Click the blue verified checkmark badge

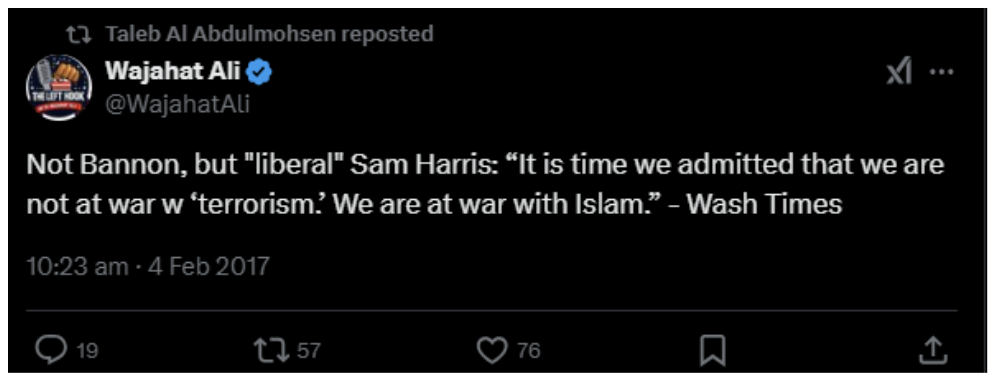tap(259, 72)
